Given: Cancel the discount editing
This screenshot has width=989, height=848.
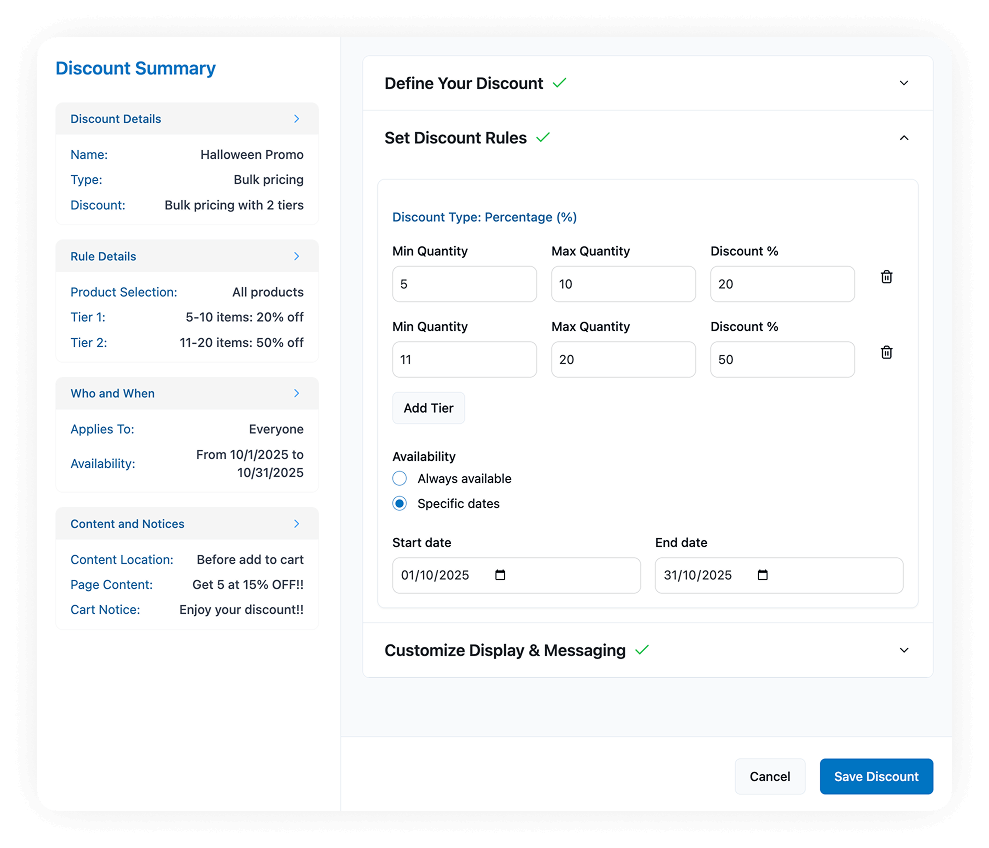Looking at the screenshot, I should (x=769, y=777).
